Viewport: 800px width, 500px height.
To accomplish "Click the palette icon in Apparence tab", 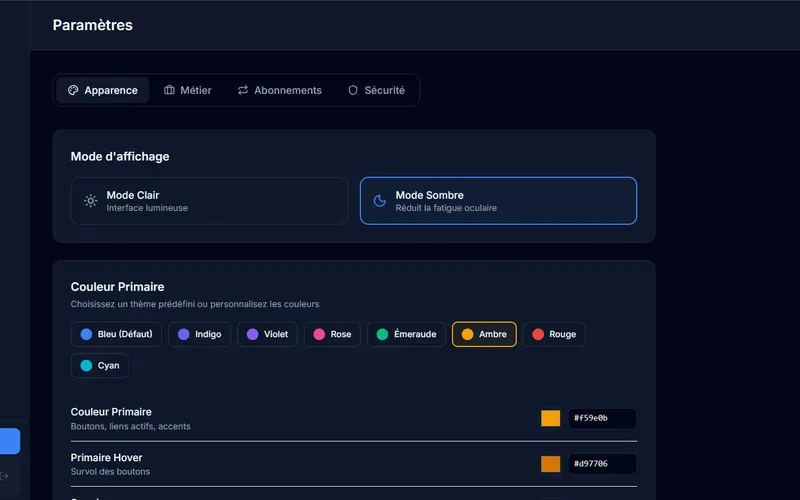I will coord(73,90).
